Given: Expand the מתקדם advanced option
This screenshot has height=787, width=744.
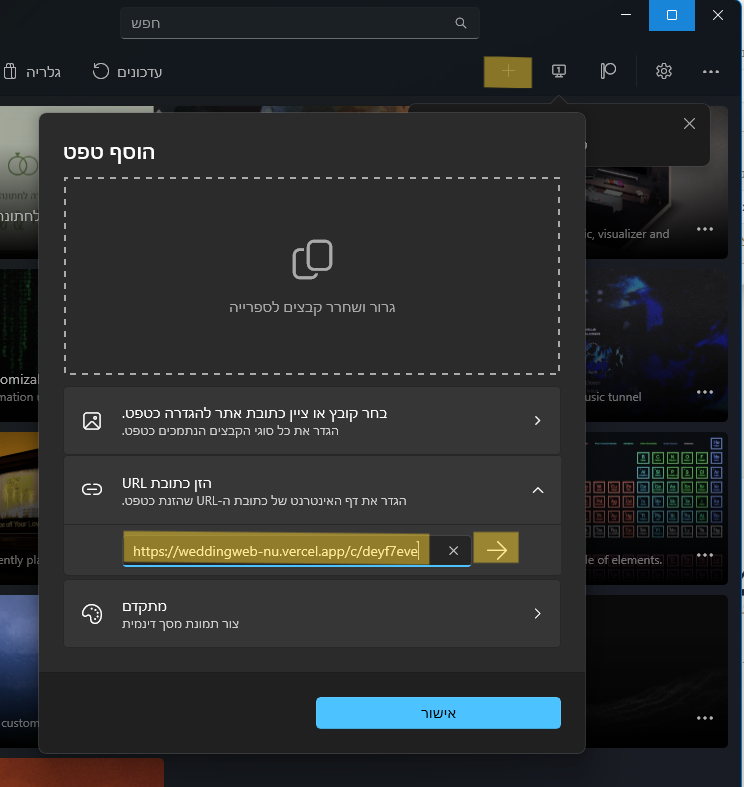Looking at the screenshot, I should [312, 614].
